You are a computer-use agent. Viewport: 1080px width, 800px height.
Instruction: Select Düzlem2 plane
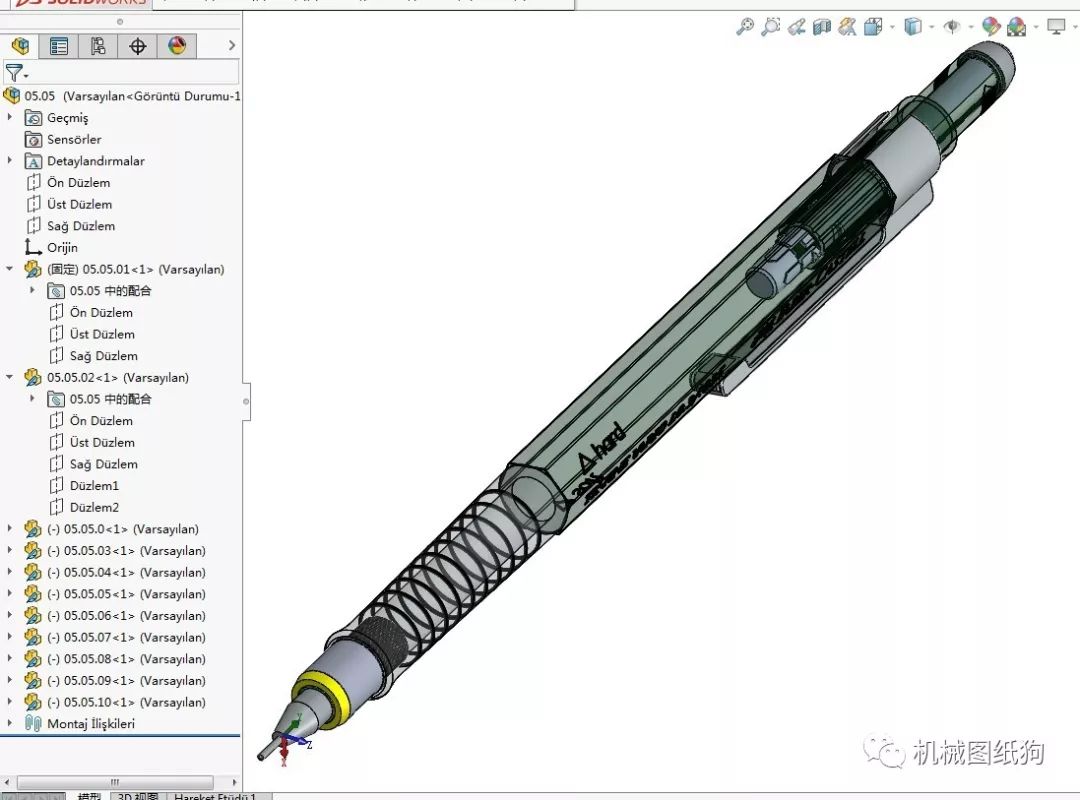[x=94, y=507]
